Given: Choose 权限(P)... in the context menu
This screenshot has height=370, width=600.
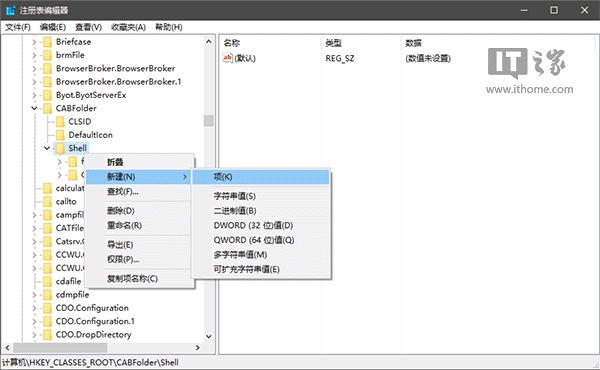Looking at the screenshot, I should pyautogui.click(x=138, y=260).
